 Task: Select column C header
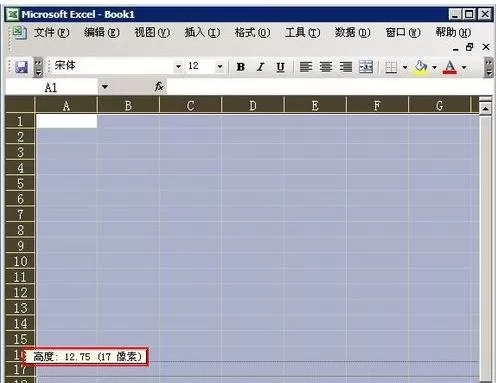click(190, 105)
